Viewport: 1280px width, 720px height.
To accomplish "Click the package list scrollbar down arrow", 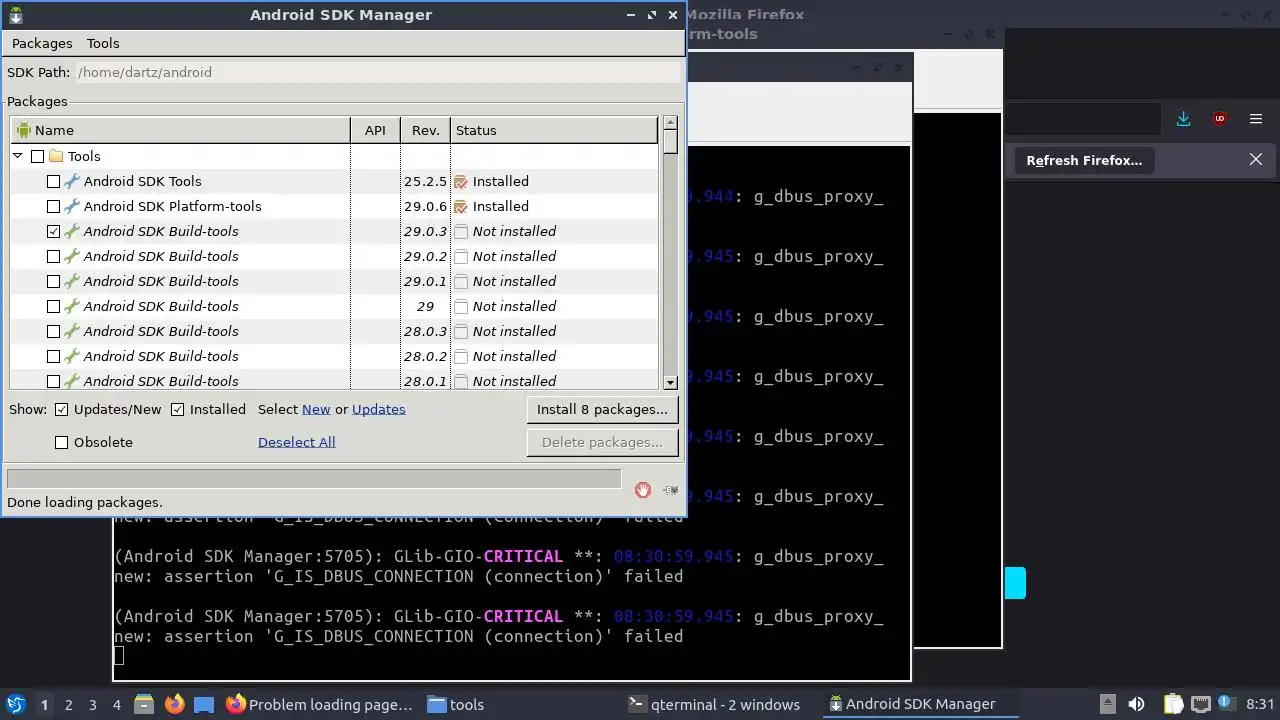I will pyautogui.click(x=670, y=382).
